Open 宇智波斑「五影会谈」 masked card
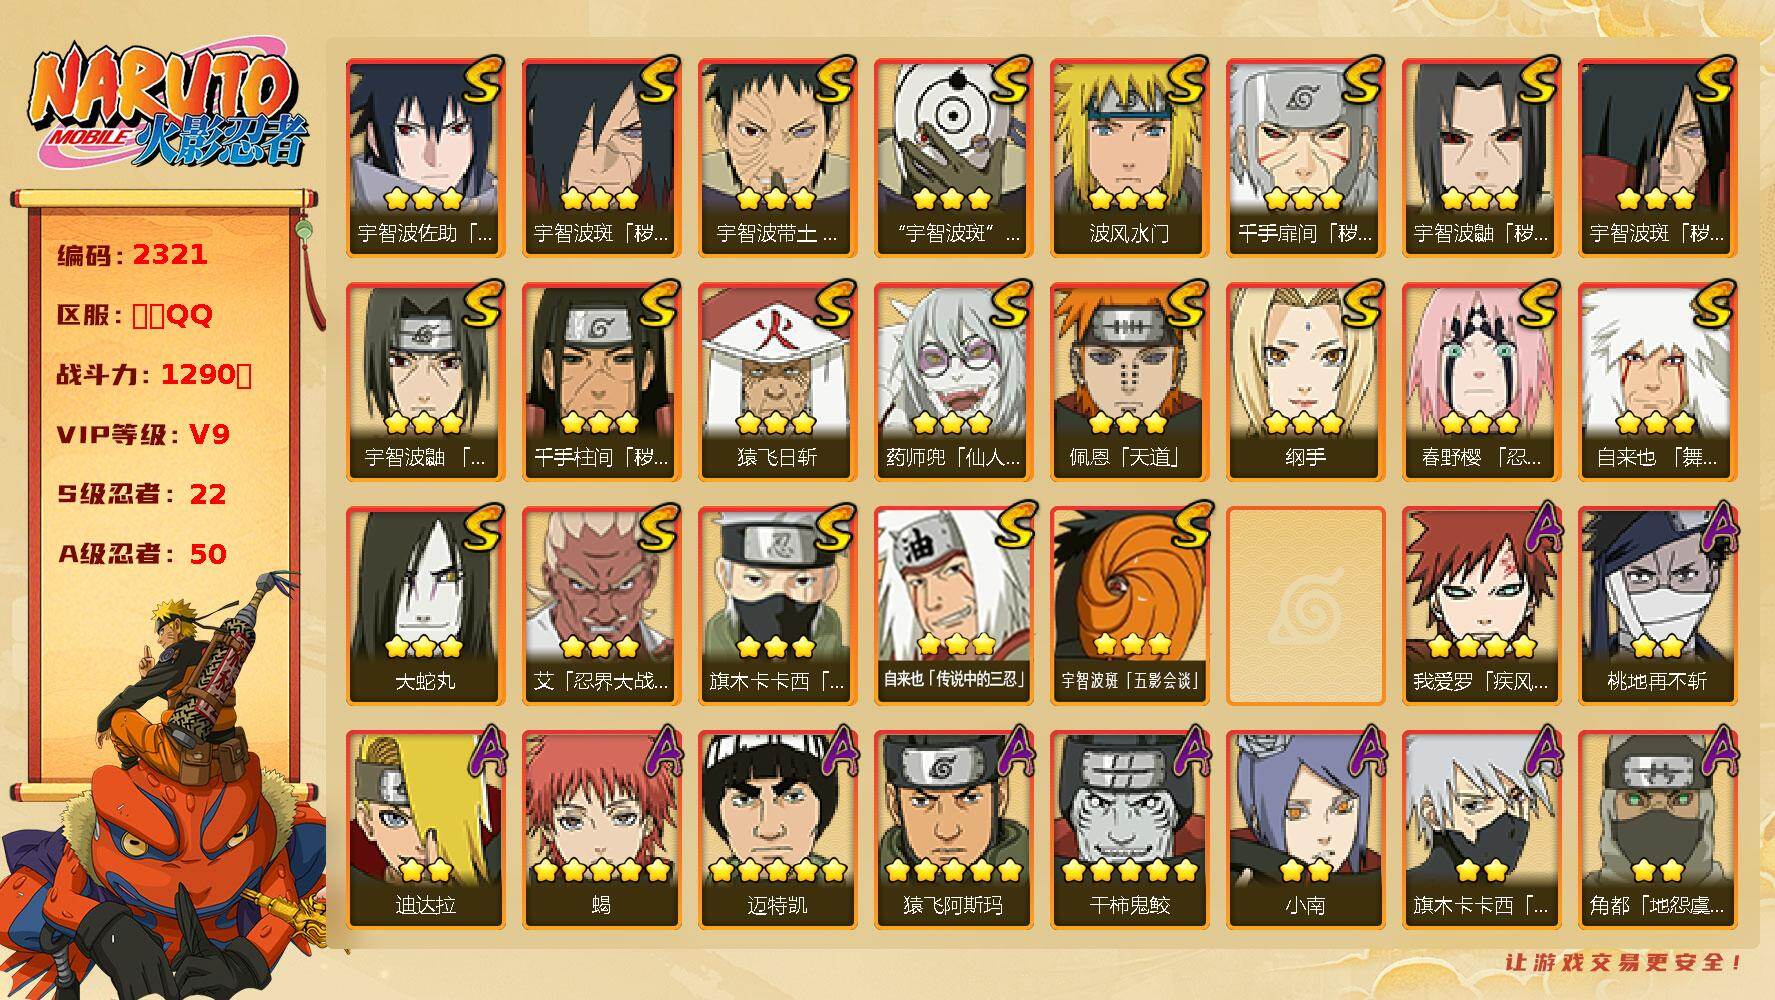This screenshot has width=1775, height=1000. click(1129, 606)
